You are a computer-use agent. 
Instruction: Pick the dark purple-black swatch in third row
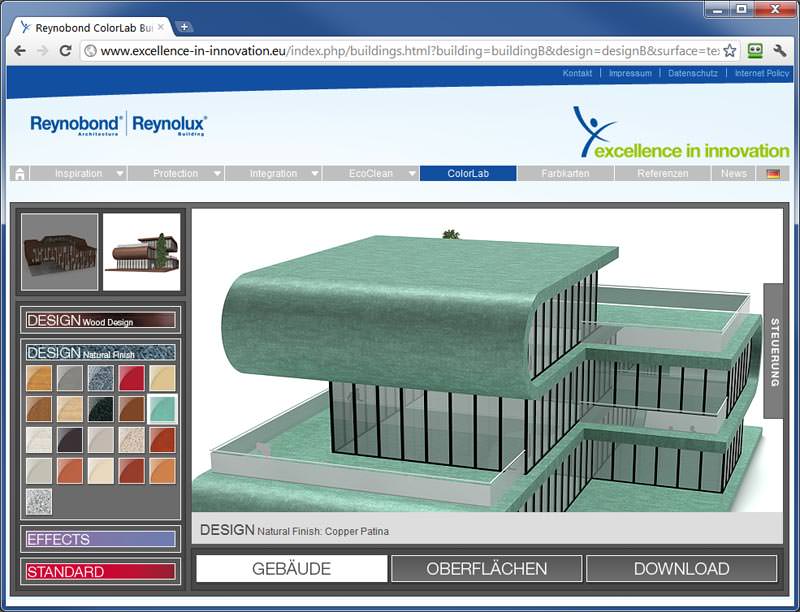pos(70,440)
